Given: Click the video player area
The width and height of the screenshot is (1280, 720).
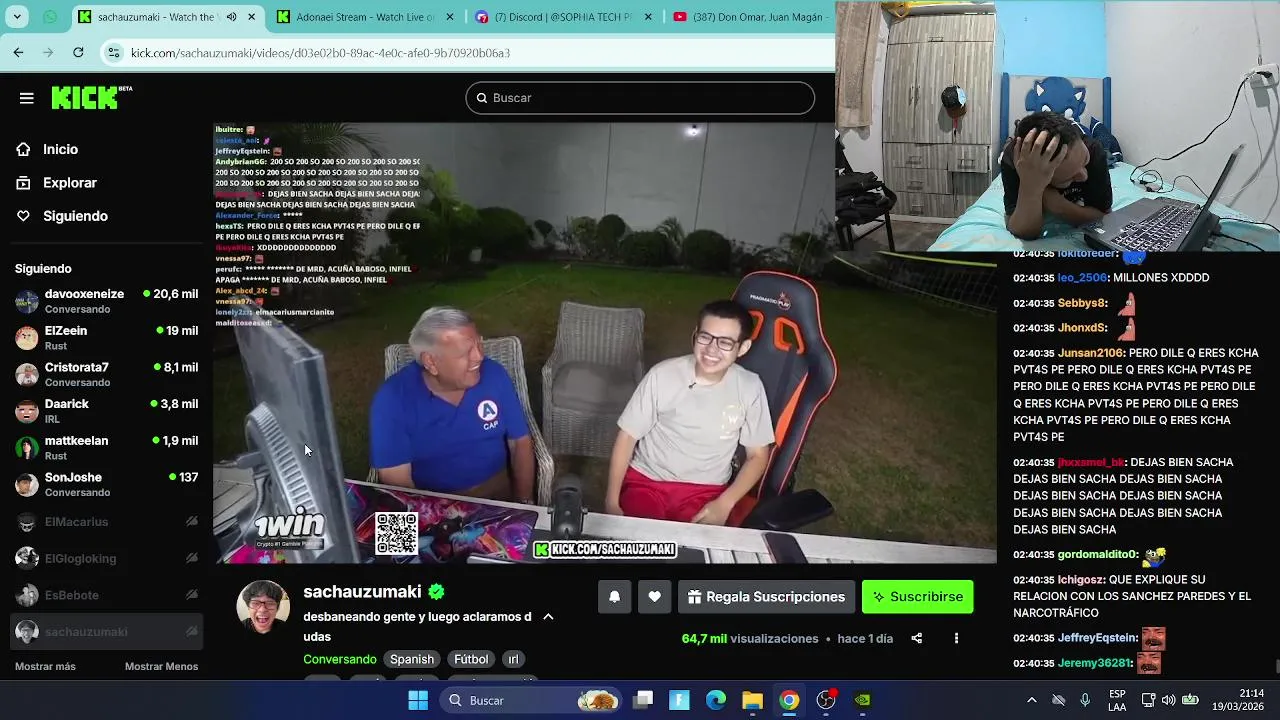Looking at the screenshot, I should tap(604, 343).
